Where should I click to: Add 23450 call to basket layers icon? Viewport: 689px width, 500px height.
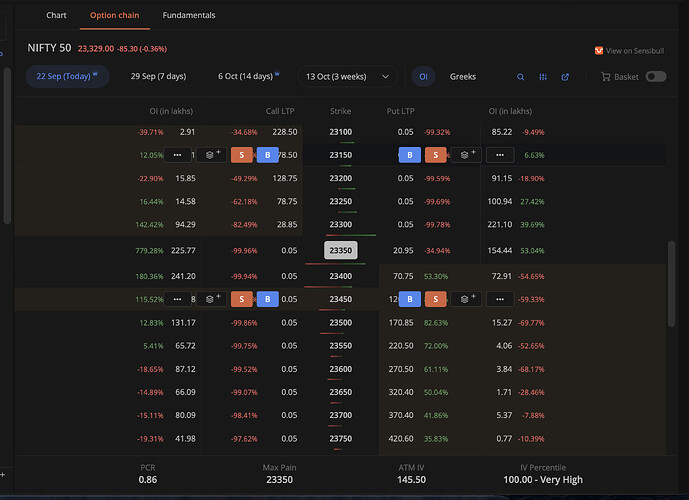(211, 299)
